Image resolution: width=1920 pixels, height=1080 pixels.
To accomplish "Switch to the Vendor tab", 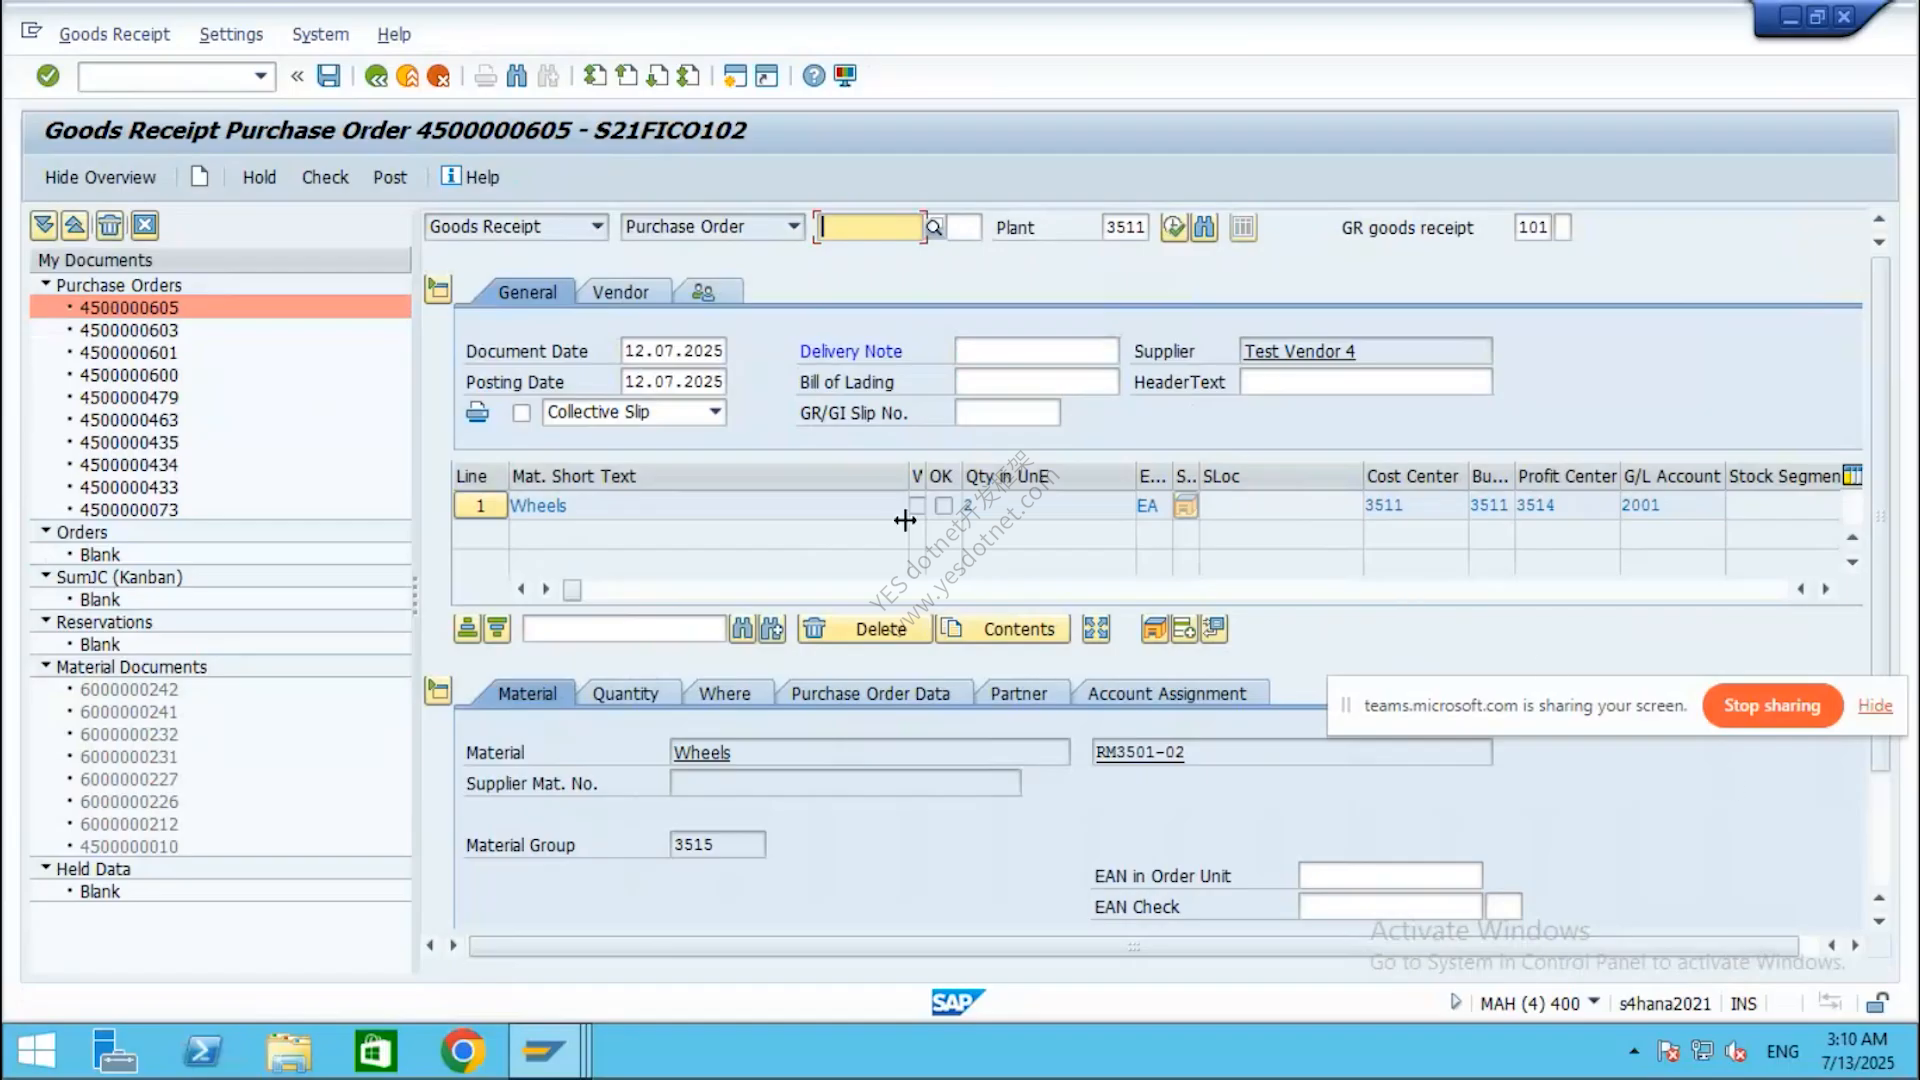I will point(620,292).
